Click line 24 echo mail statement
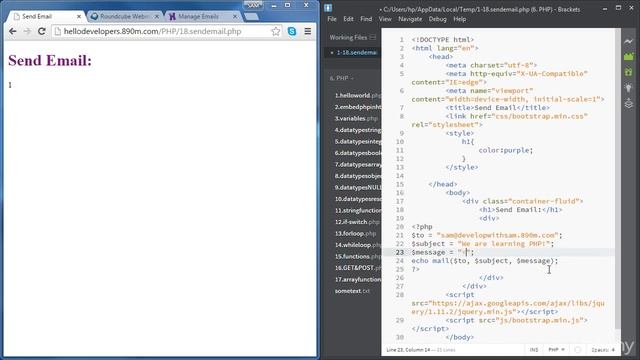 pyautogui.click(x=484, y=261)
